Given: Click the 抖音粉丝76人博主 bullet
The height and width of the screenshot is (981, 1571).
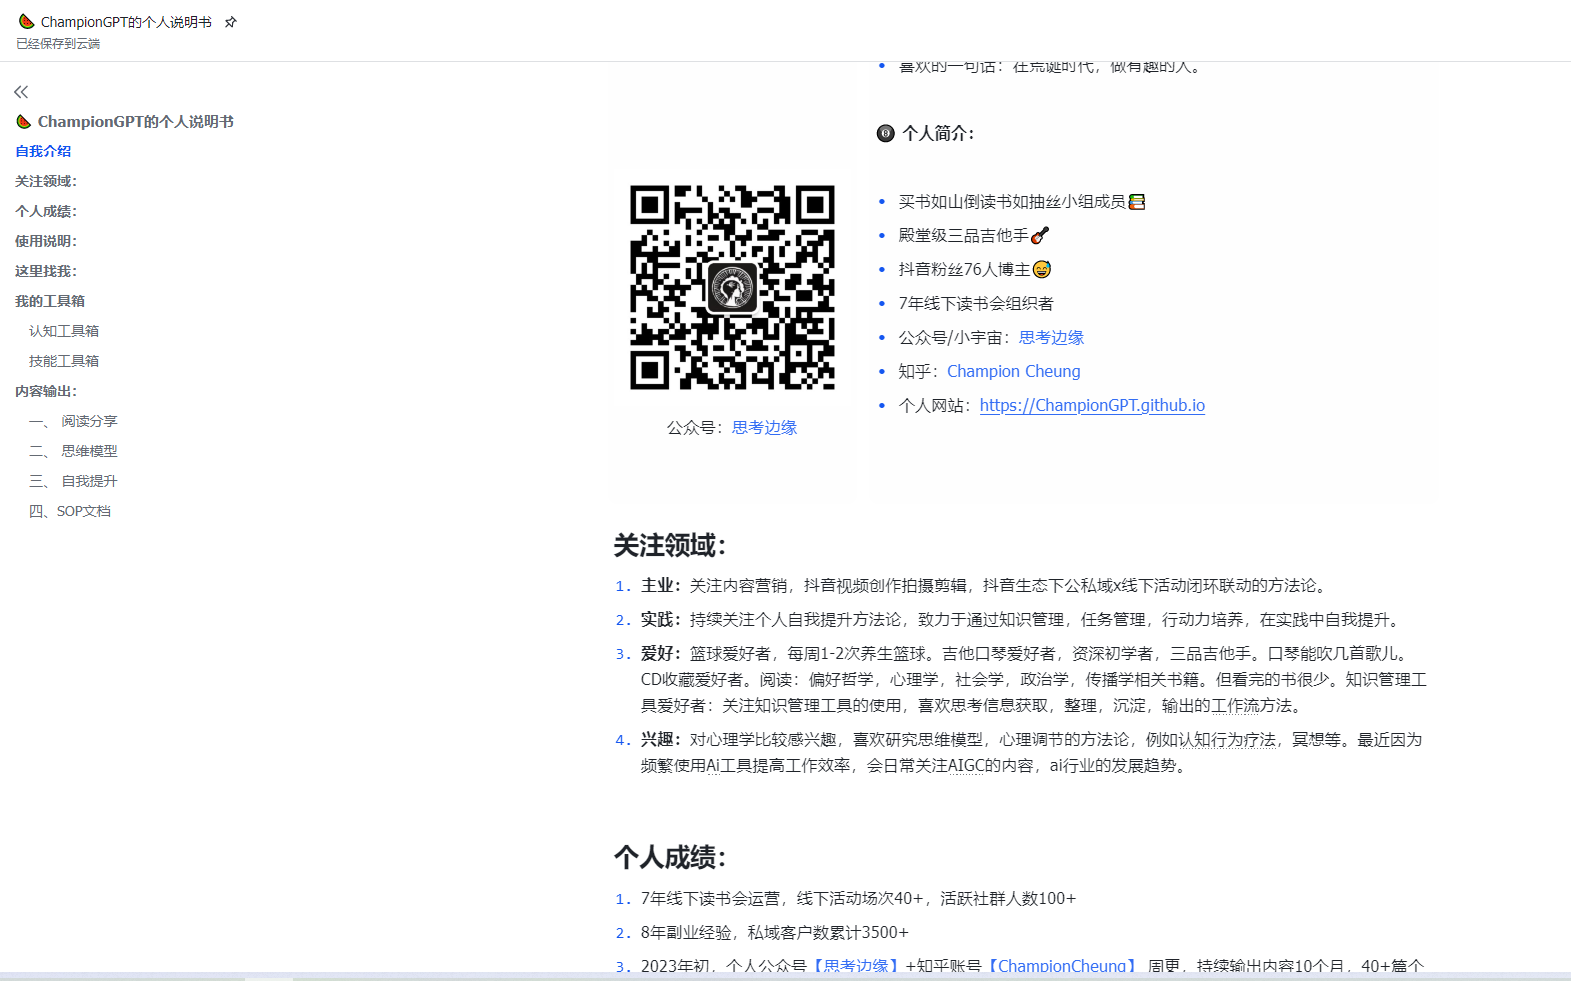Looking at the screenshot, I should pyautogui.click(x=974, y=269).
